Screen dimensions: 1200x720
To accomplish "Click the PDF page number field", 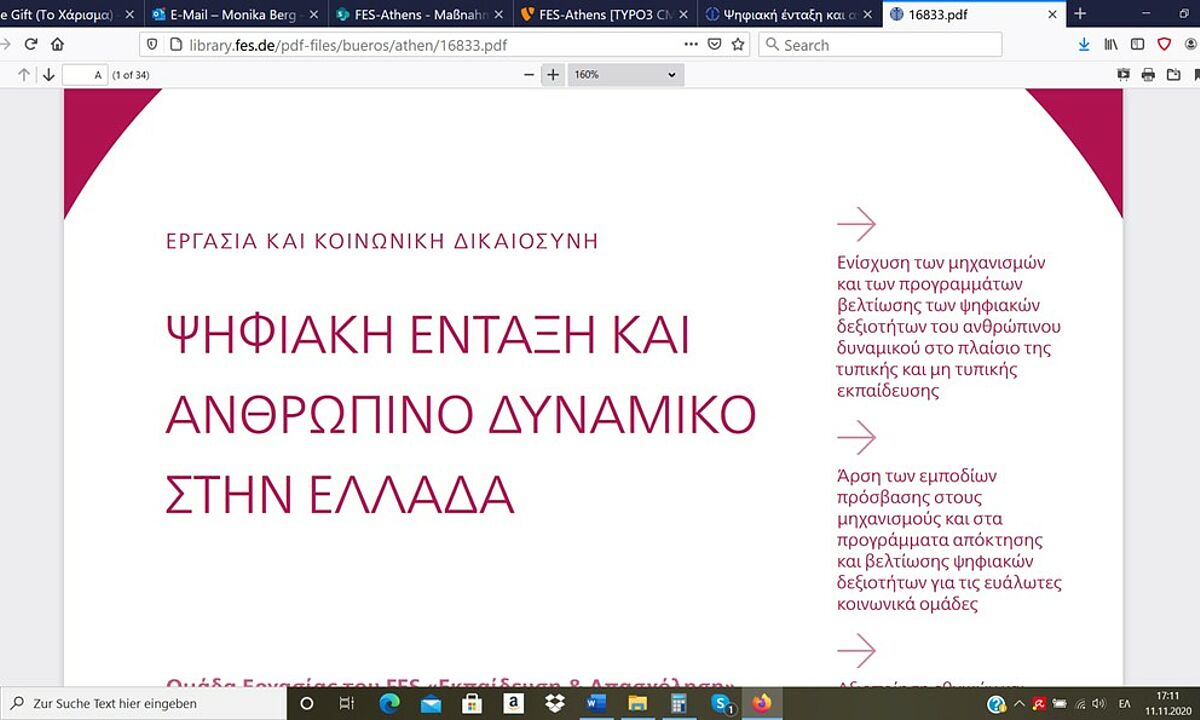I will point(85,75).
